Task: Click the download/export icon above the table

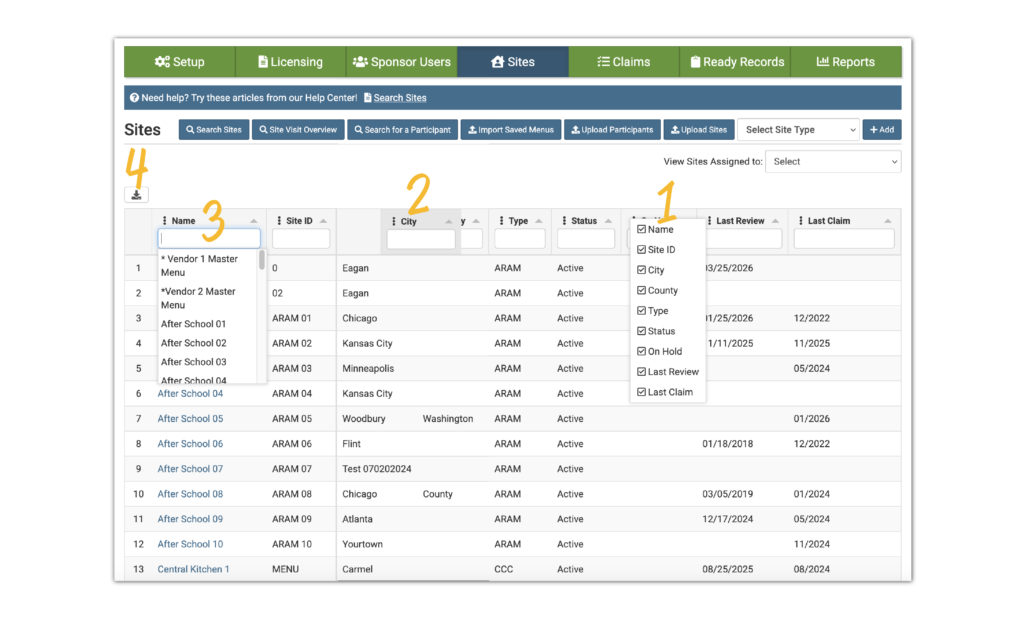Action: coord(136,195)
